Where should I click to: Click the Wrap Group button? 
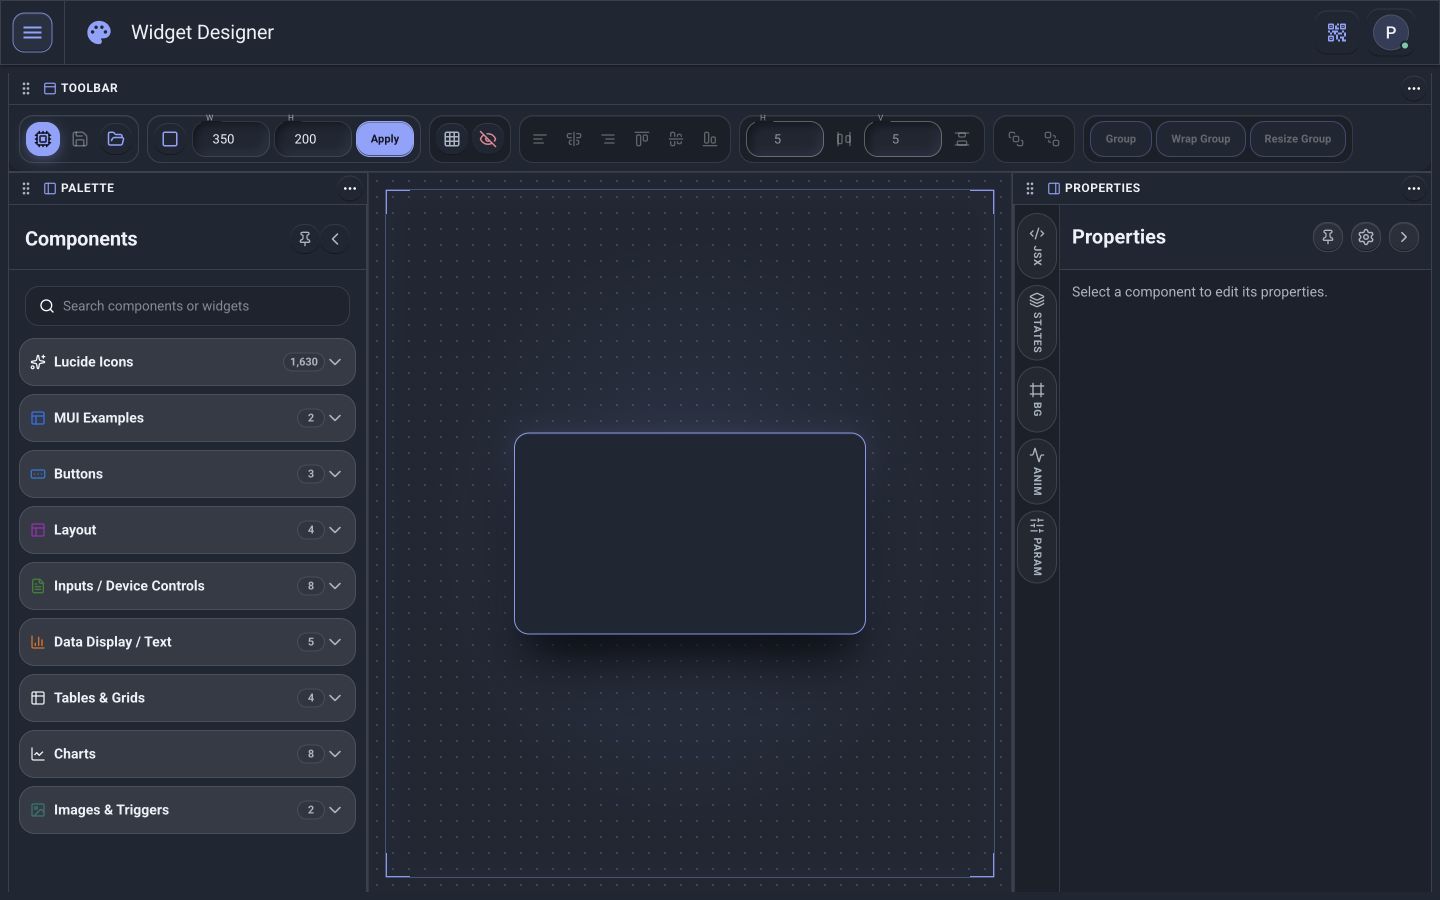coord(1201,139)
